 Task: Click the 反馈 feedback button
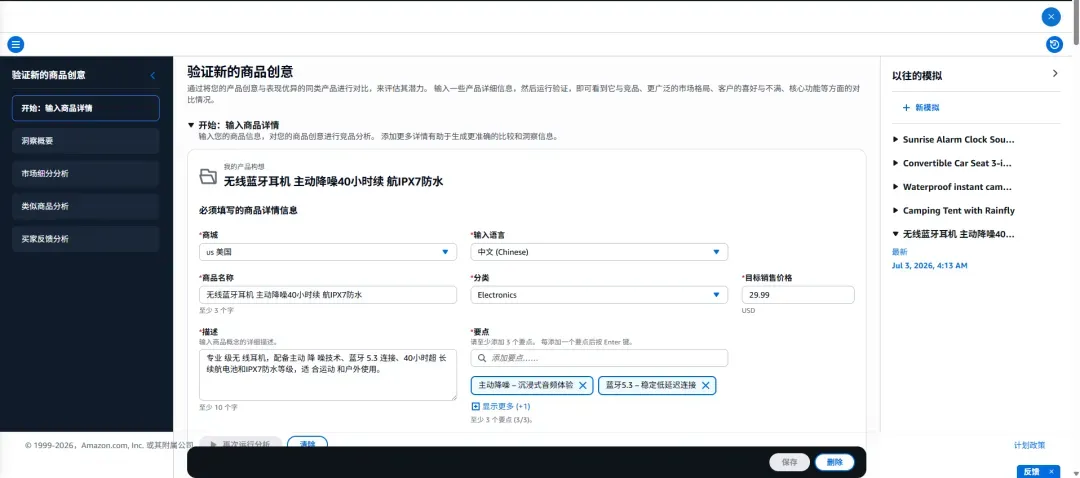coord(1032,472)
